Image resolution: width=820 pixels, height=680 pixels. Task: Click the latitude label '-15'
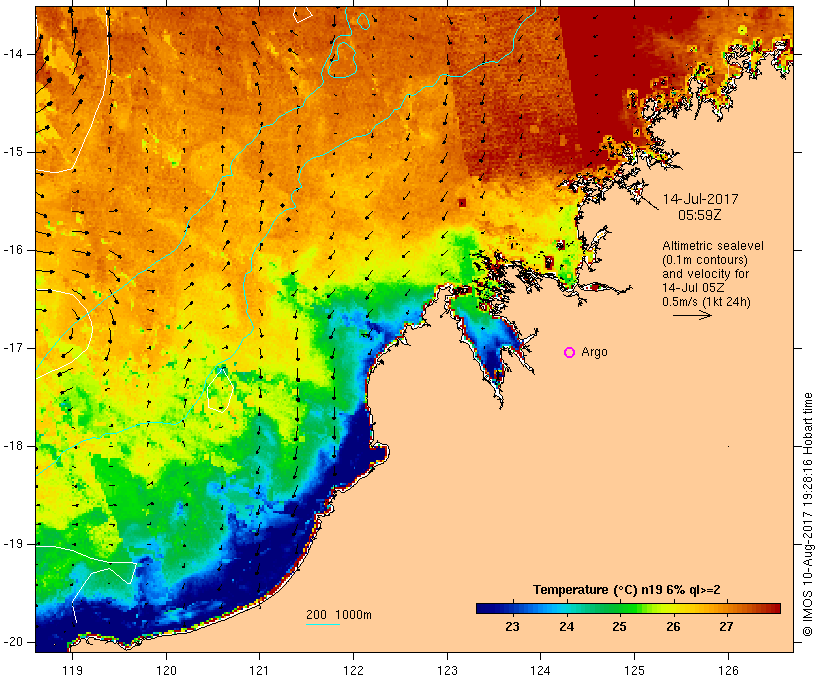[12, 152]
